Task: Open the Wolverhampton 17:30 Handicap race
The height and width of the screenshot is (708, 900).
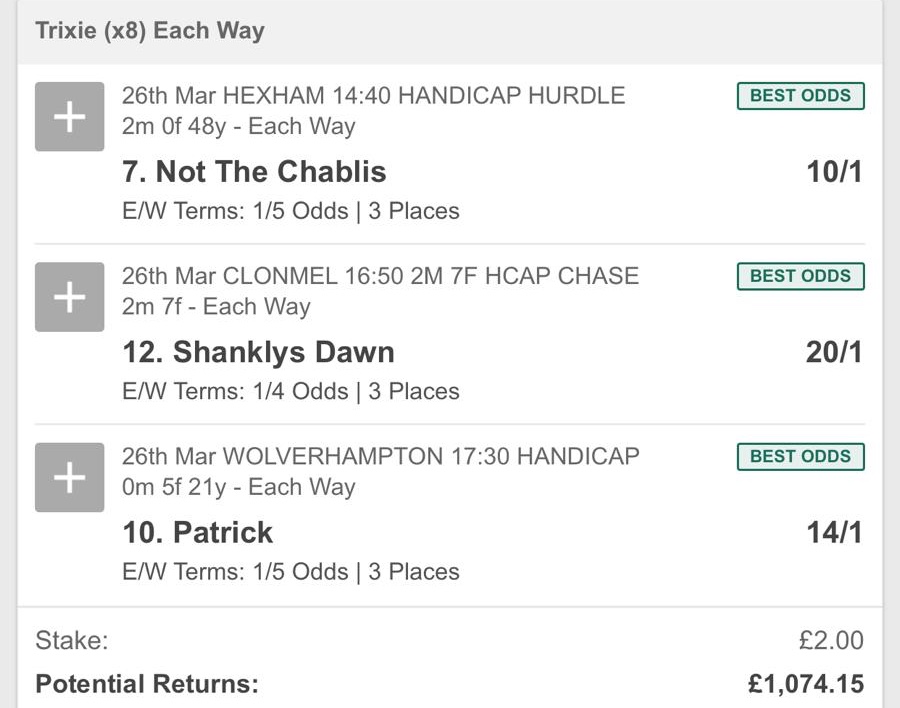Action: (380, 456)
